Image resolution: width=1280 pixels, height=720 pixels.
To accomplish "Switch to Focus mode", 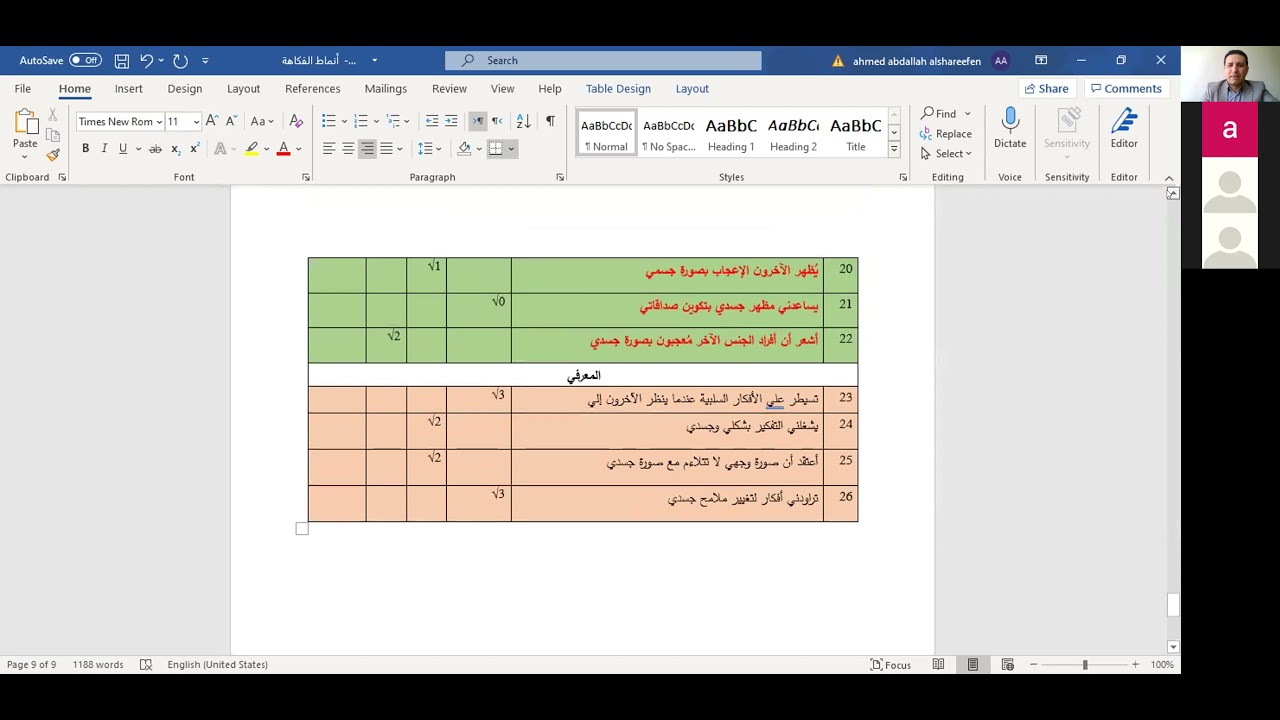I will (890, 664).
